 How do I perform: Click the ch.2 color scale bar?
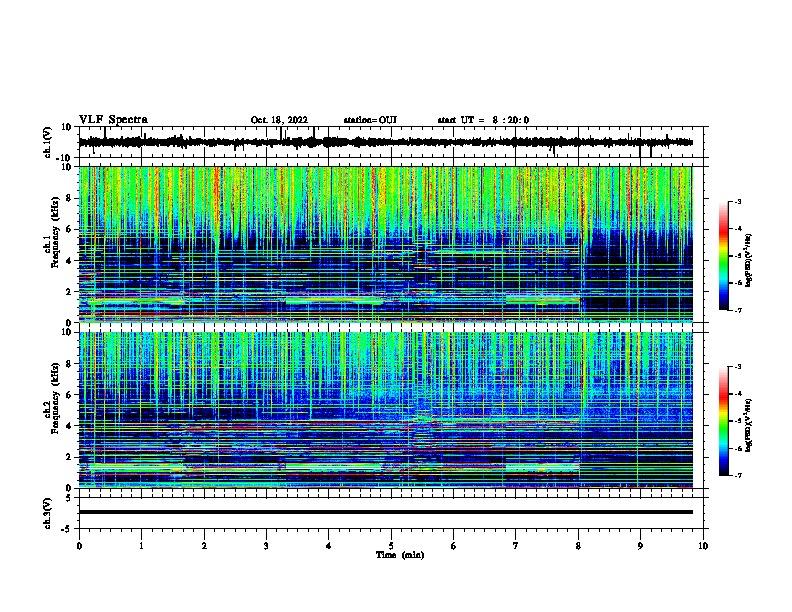click(x=723, y=421)
